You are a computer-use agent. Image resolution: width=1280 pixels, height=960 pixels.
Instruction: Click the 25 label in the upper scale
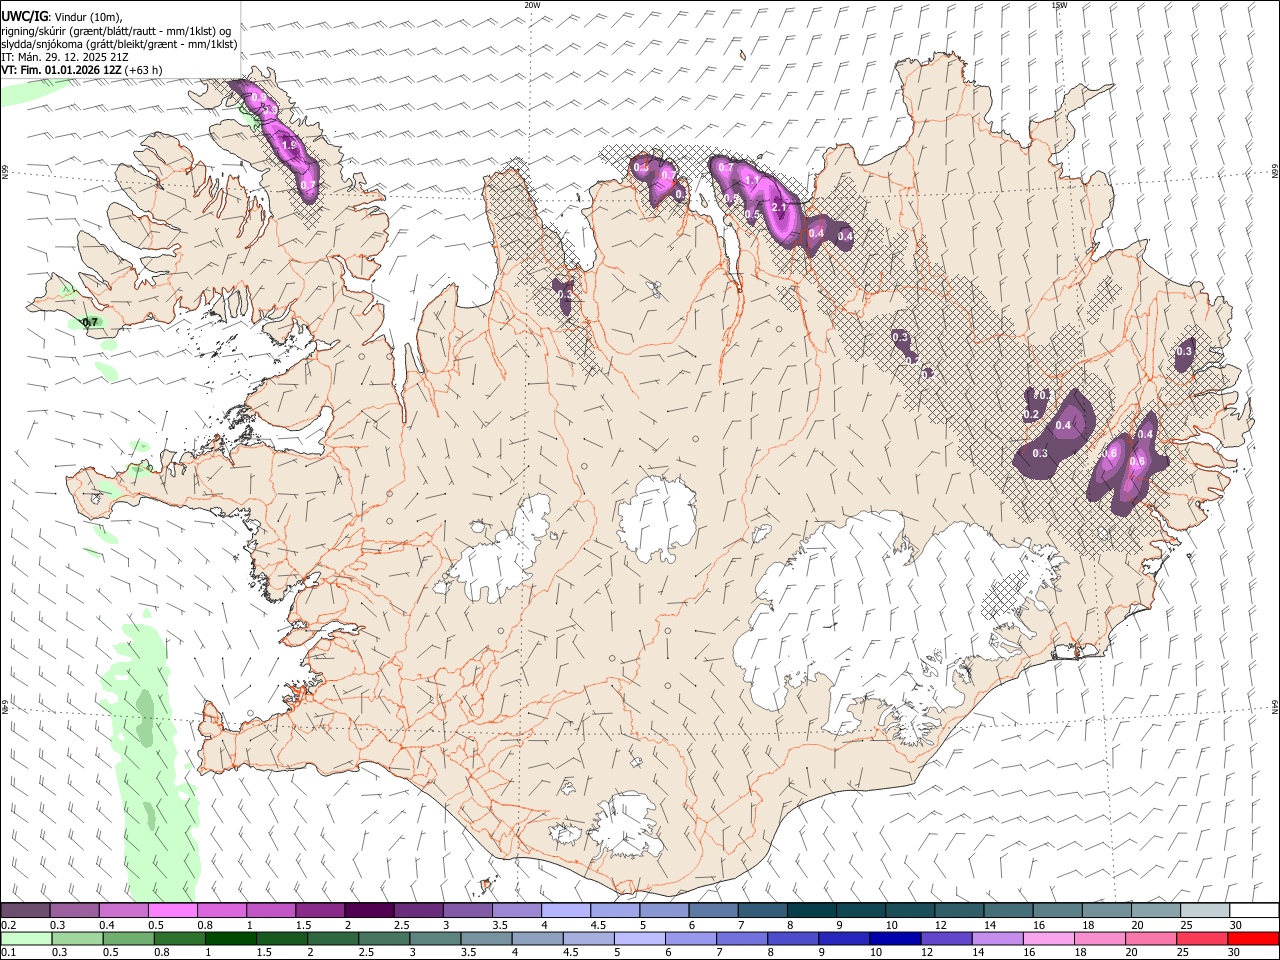[1186, 925]
